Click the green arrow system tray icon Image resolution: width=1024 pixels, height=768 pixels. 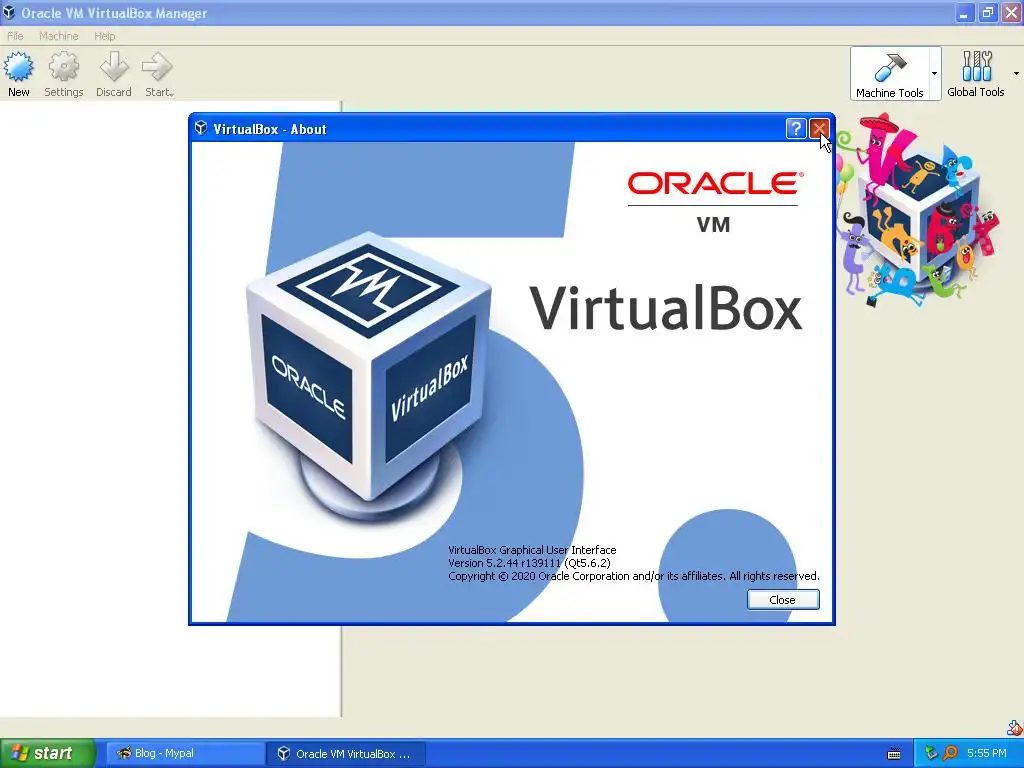click(931, 753)
